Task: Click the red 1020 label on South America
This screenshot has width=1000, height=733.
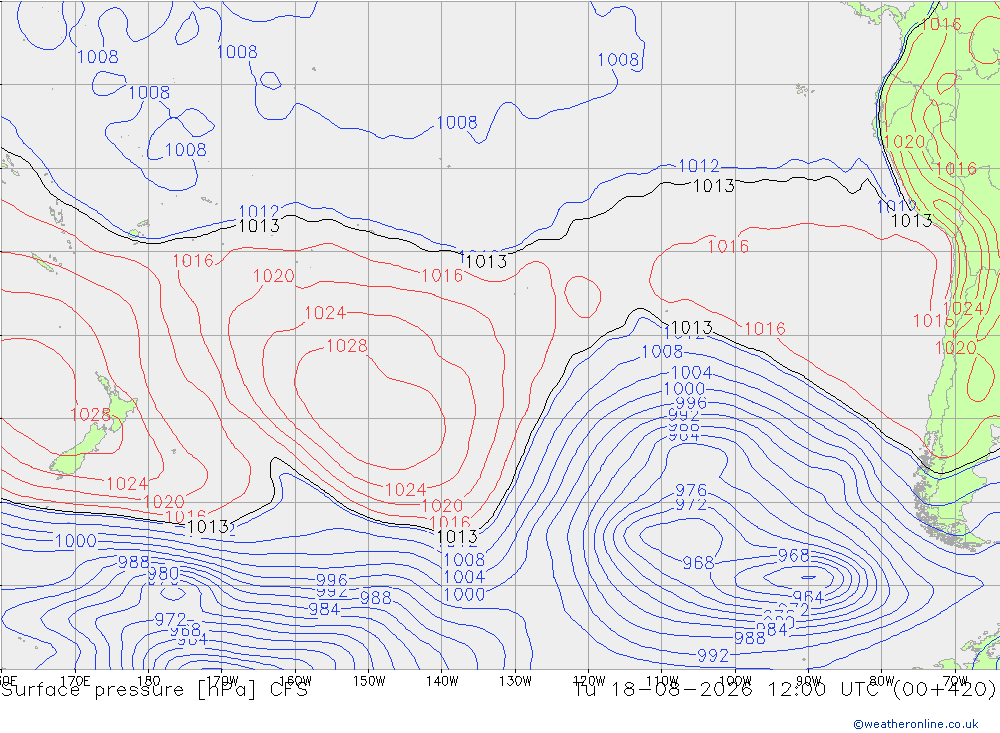Action: tap(904, 142)
